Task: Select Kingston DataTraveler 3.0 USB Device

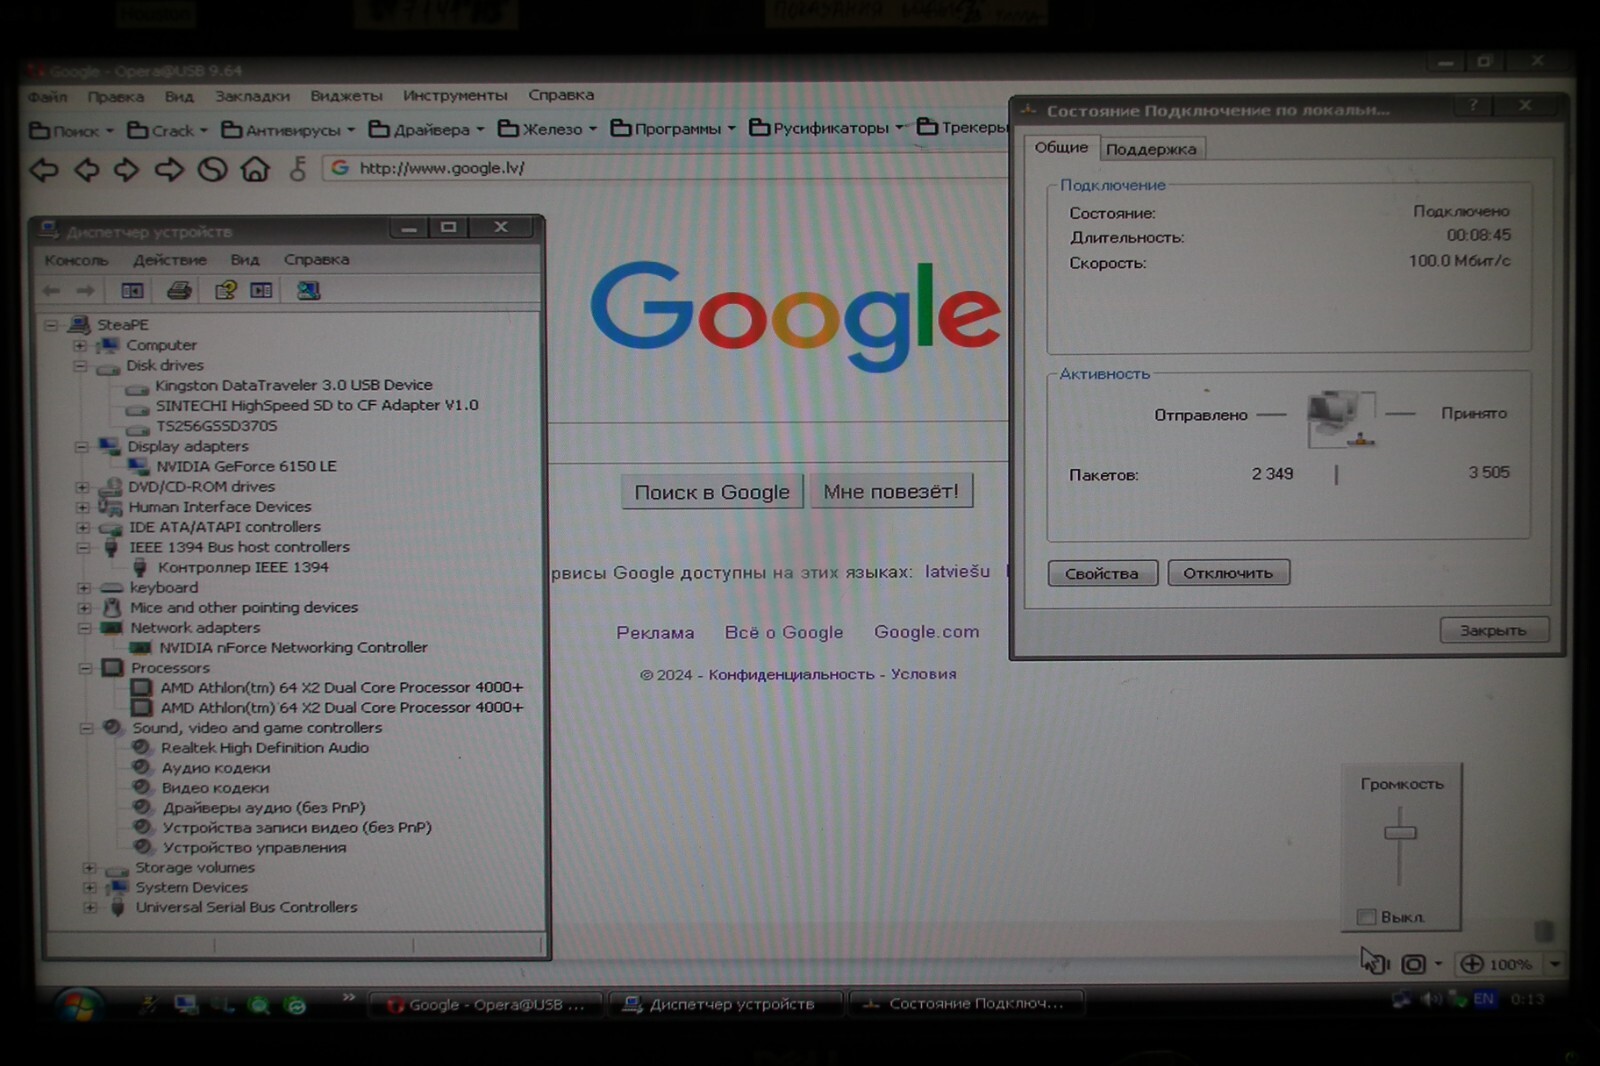Action: coord(294,385)
